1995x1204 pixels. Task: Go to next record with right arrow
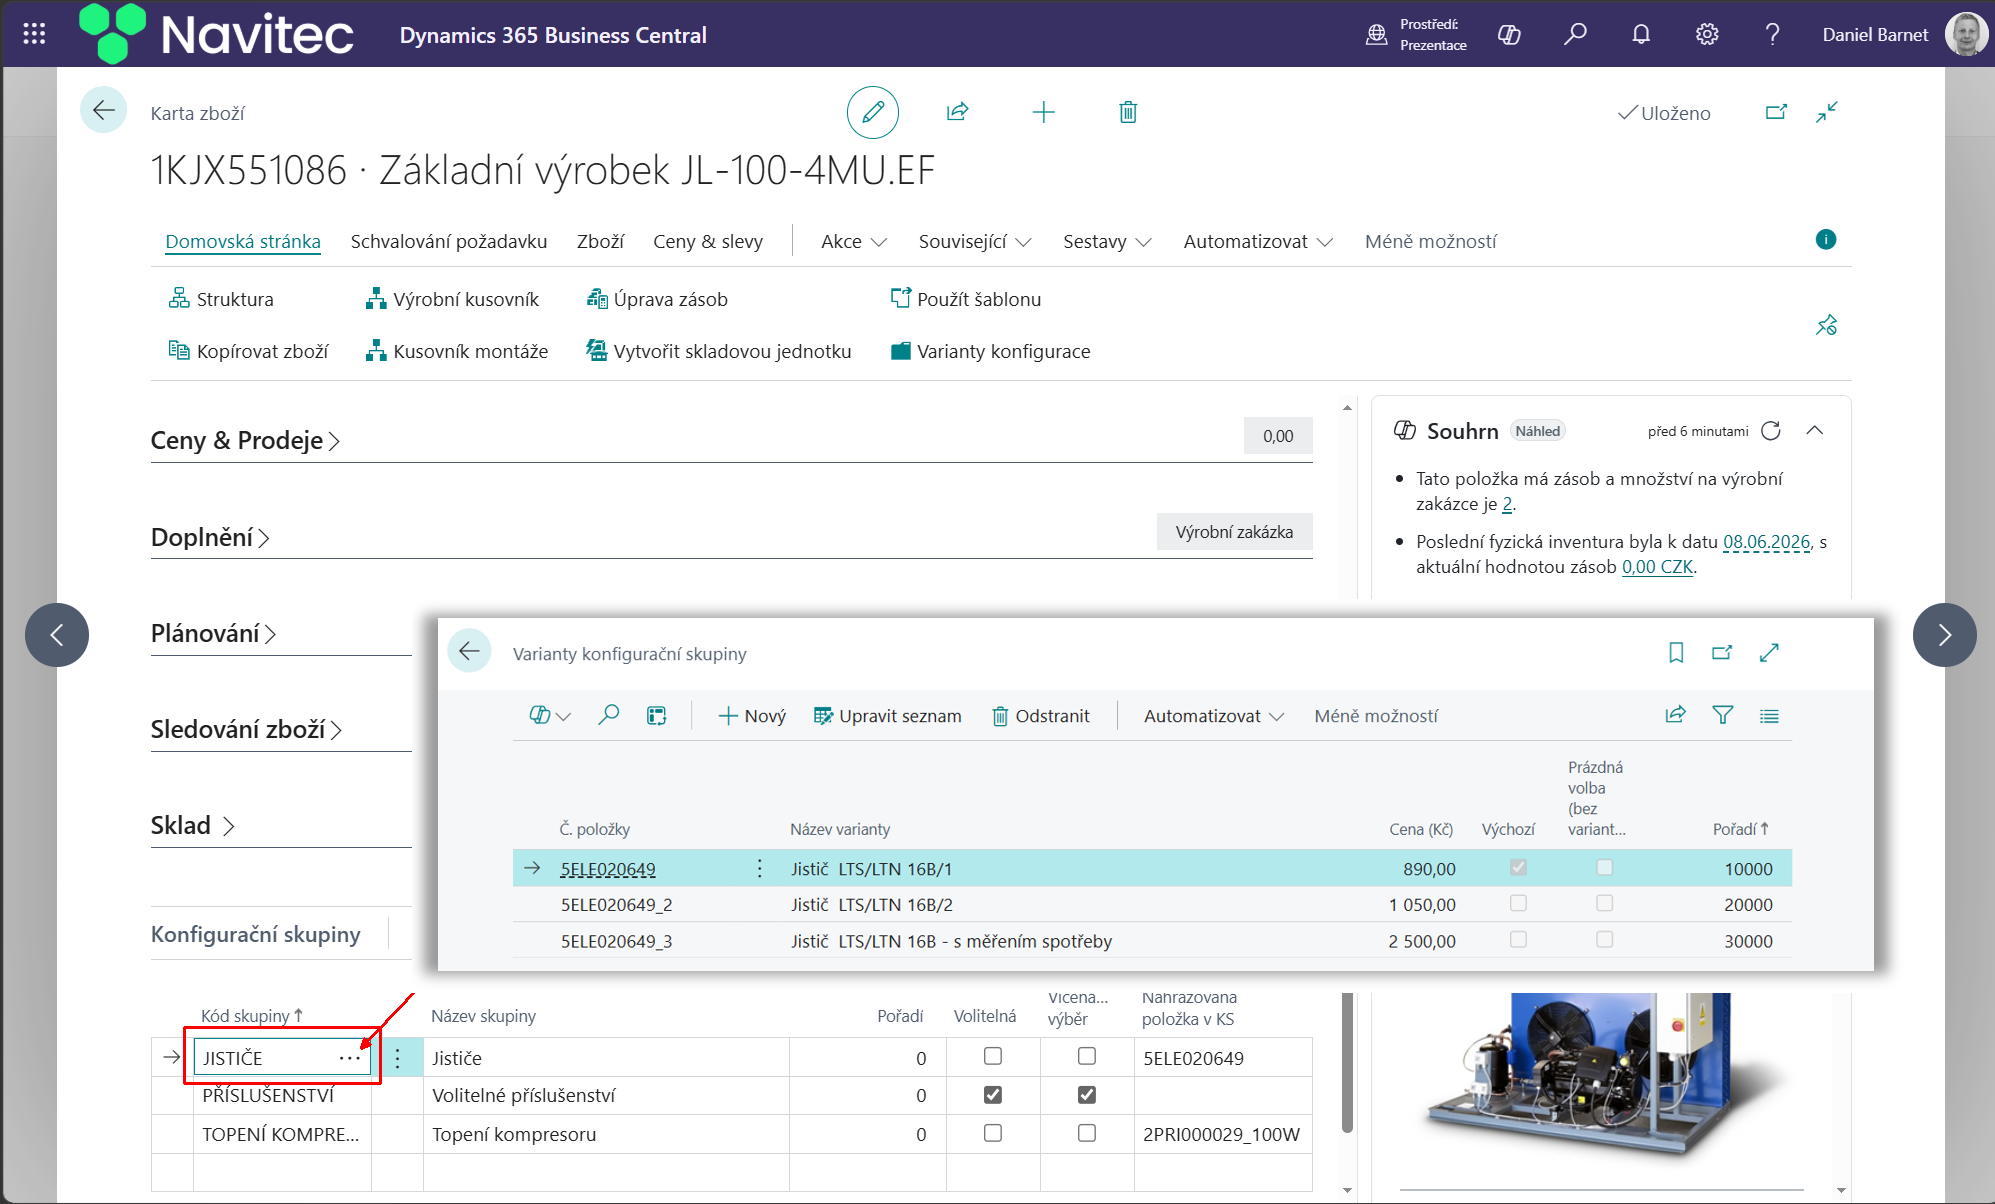click(x=1944, y=634)
